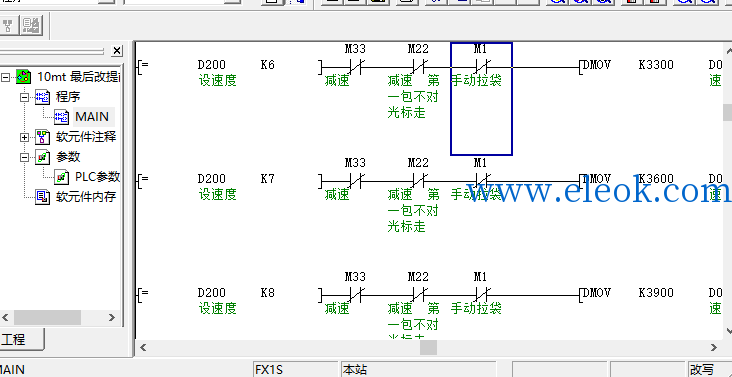This screenshot has width=732, height=377.
Task: Click the ladder editor's horizontal scrollbar right arrow
Action: point(713,348)
